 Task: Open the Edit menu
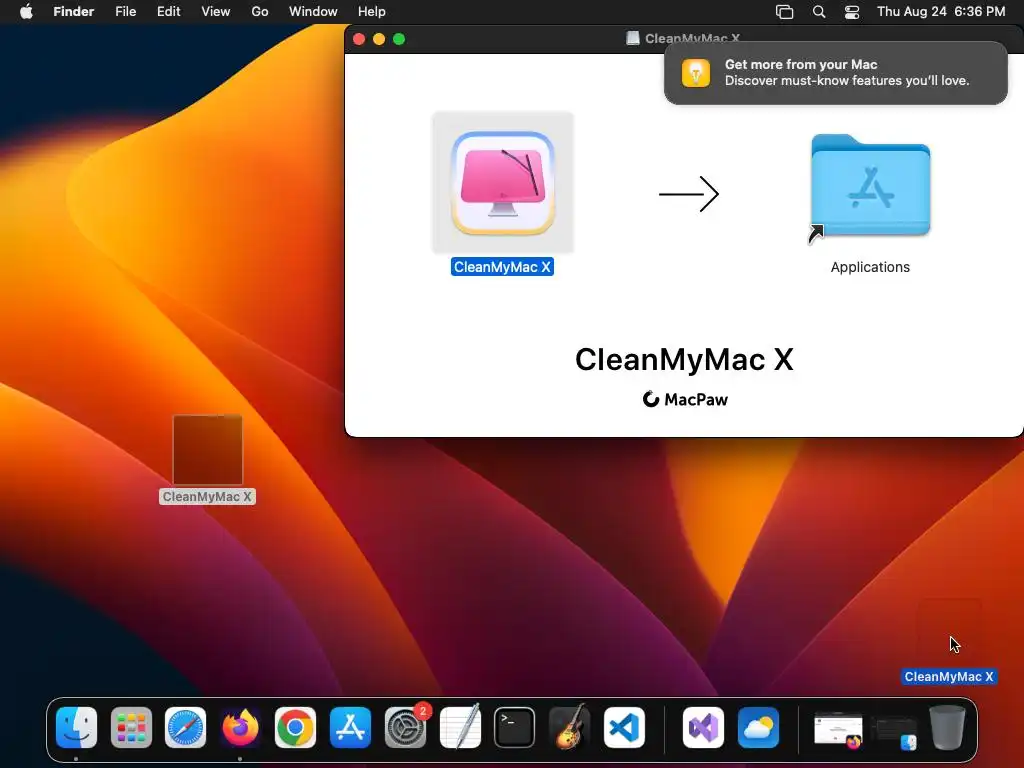168,12
